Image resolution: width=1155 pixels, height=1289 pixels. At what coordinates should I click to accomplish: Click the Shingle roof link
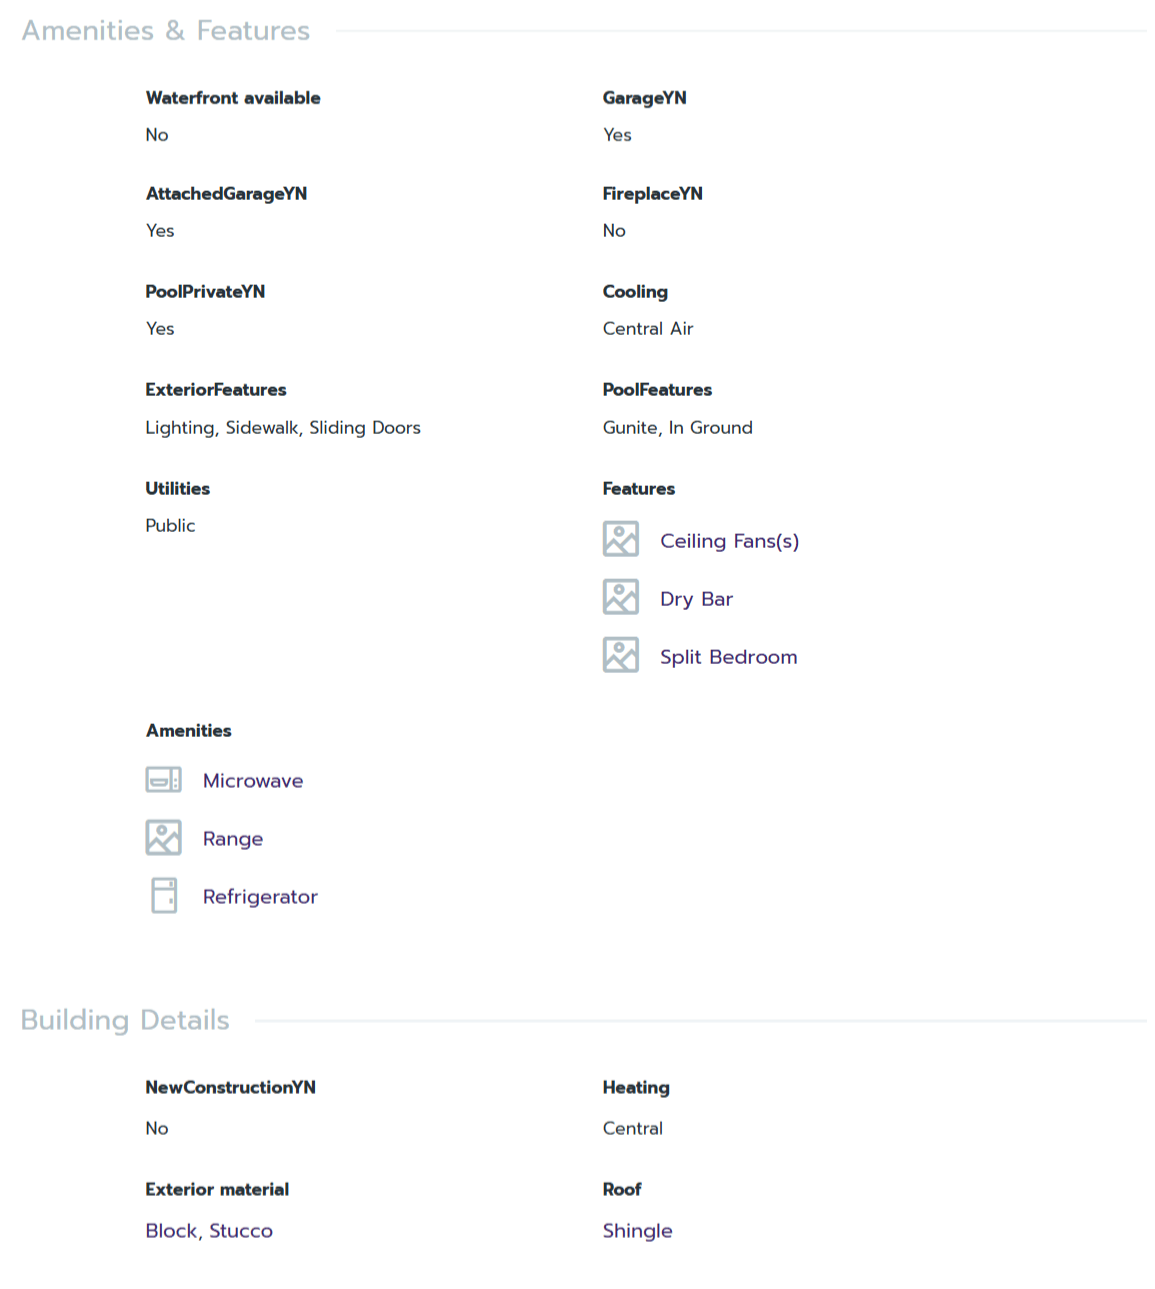[637, 1231]
